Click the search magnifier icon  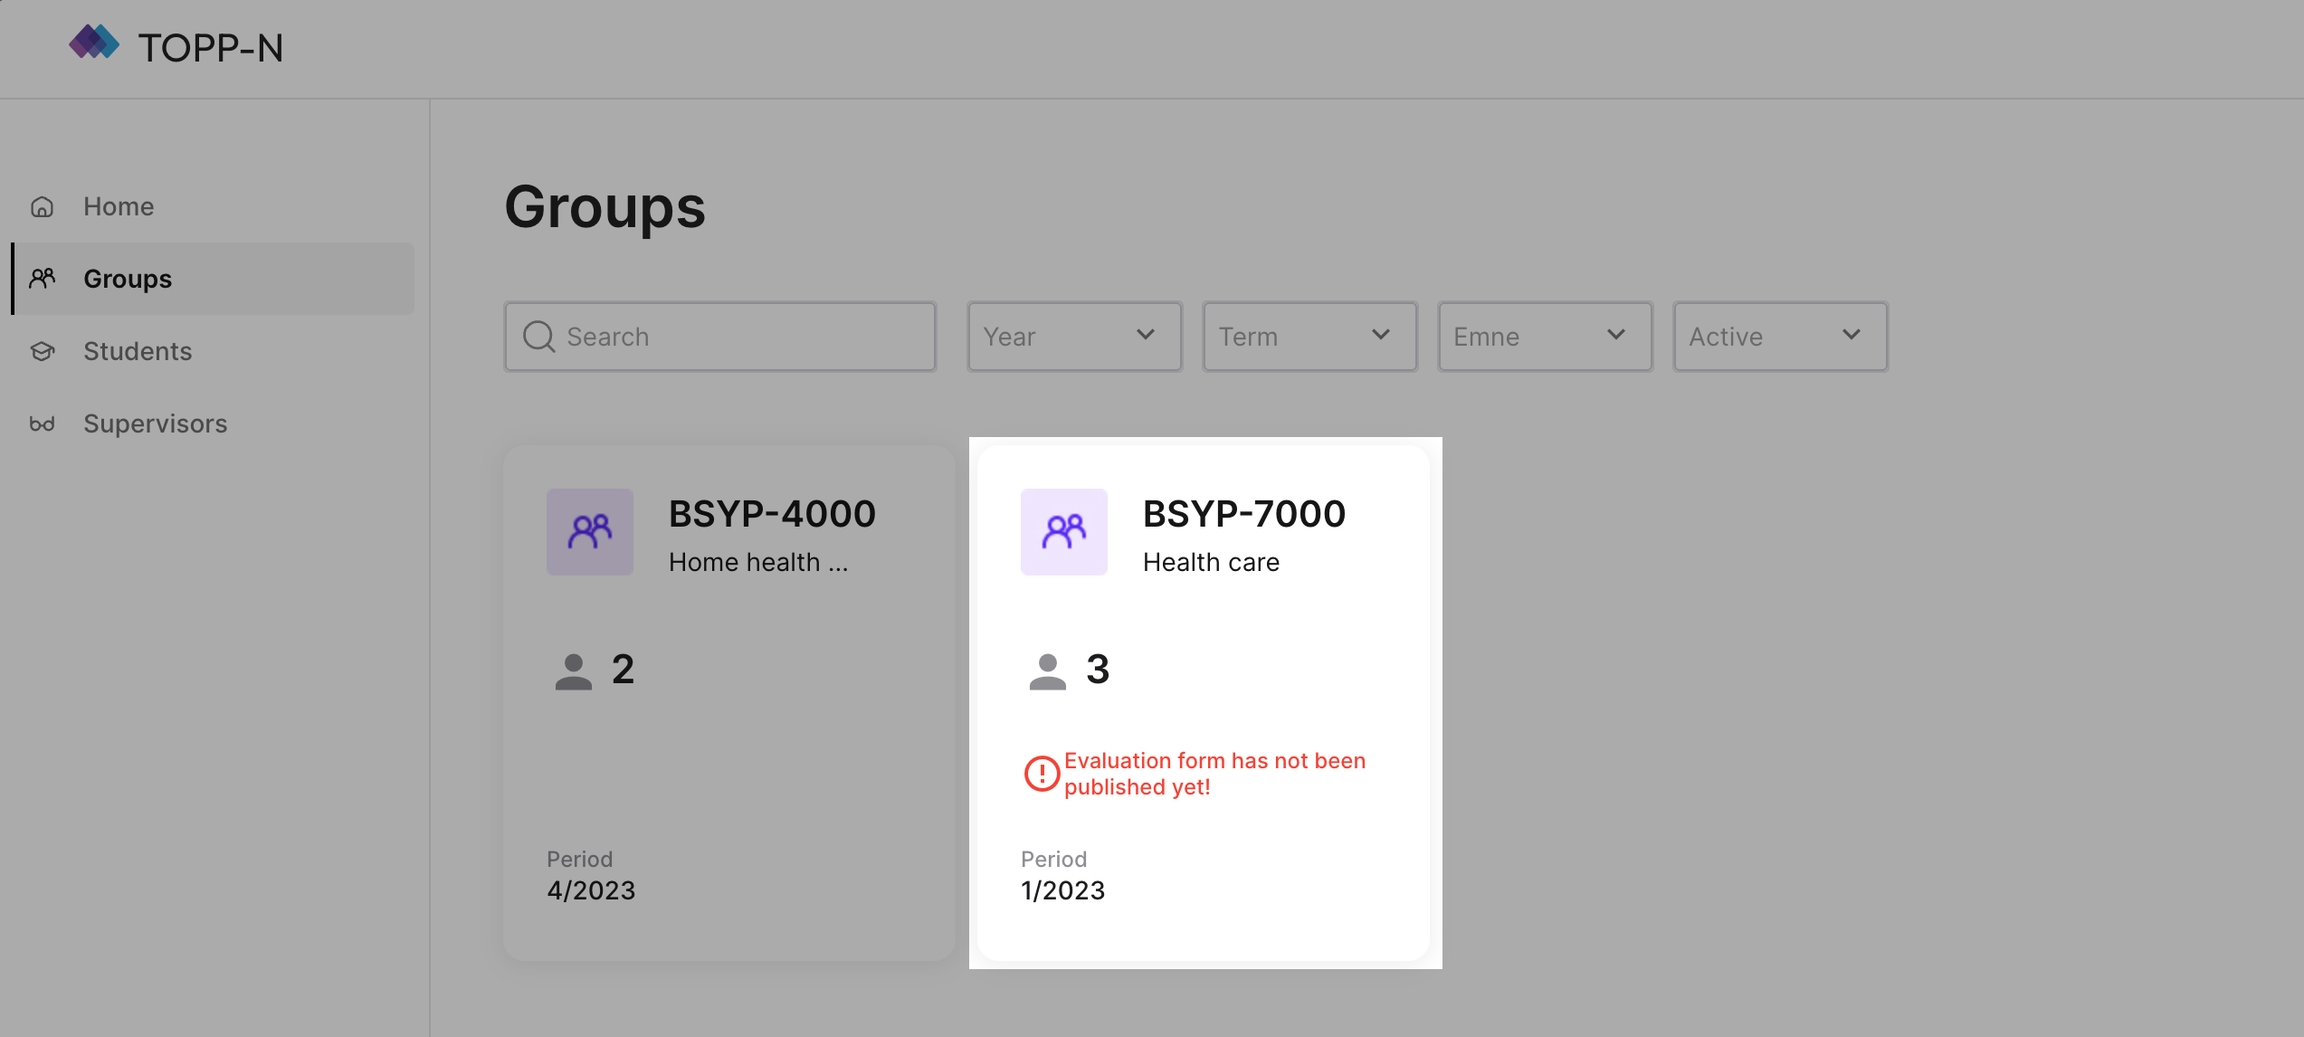pyautogui.click(x=539, y=337)
